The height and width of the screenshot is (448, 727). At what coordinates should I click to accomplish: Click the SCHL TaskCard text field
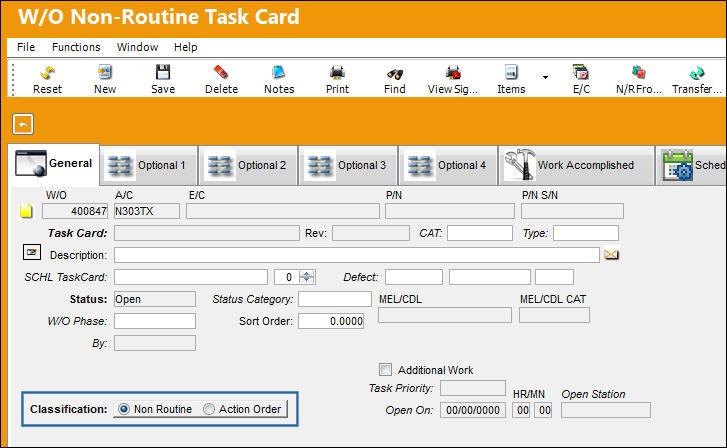coord(191,277)
